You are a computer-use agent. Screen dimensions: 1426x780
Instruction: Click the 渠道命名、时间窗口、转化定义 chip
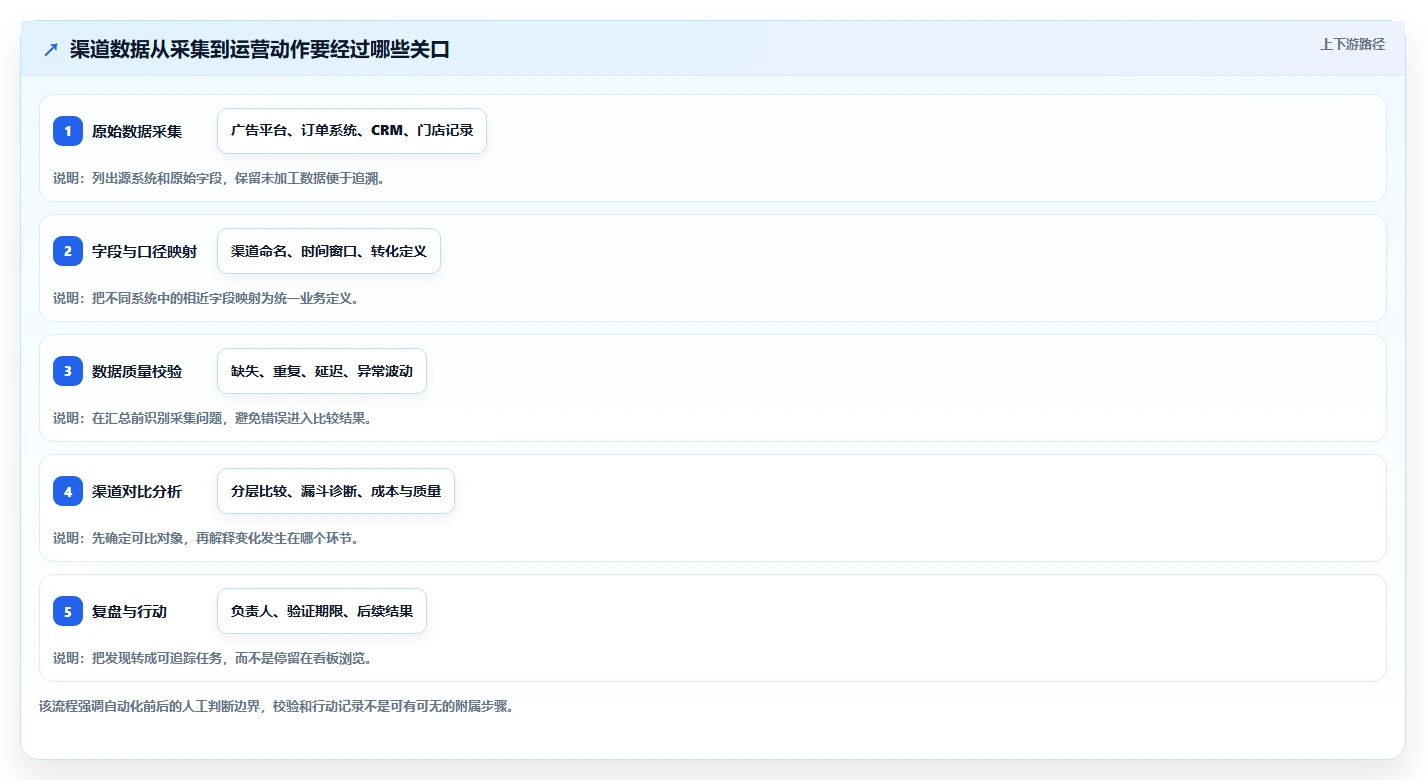pos(329,251)
